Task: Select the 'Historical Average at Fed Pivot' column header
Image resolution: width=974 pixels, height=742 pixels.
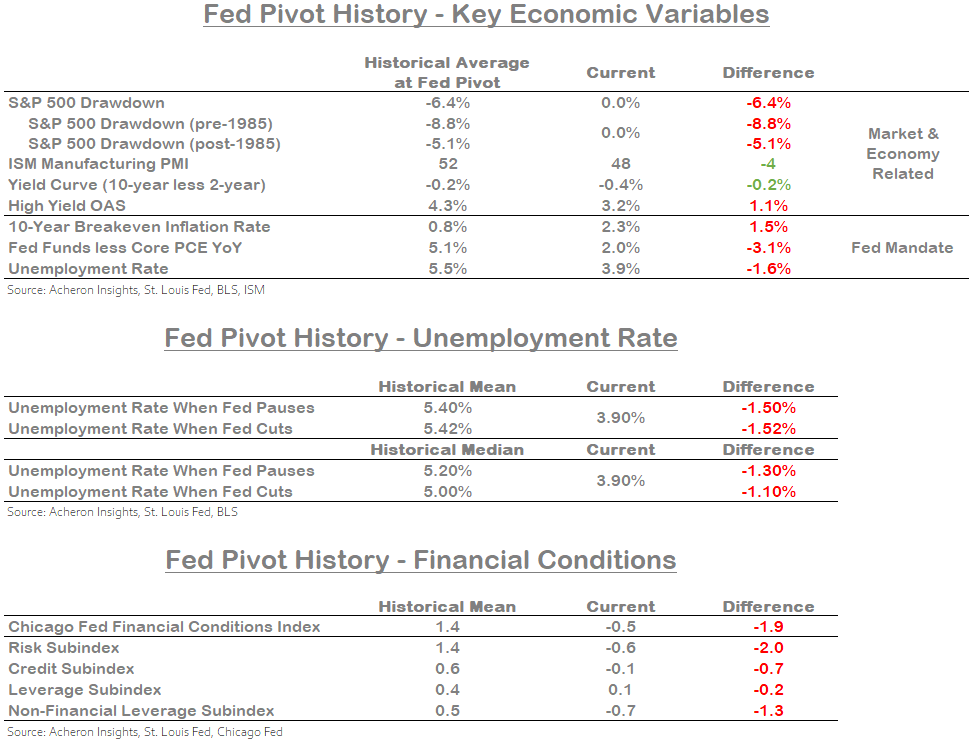Action: click(447, 72)
